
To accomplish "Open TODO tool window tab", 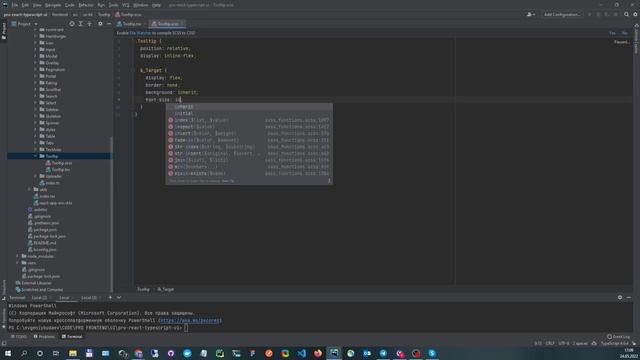I will 19,337.
